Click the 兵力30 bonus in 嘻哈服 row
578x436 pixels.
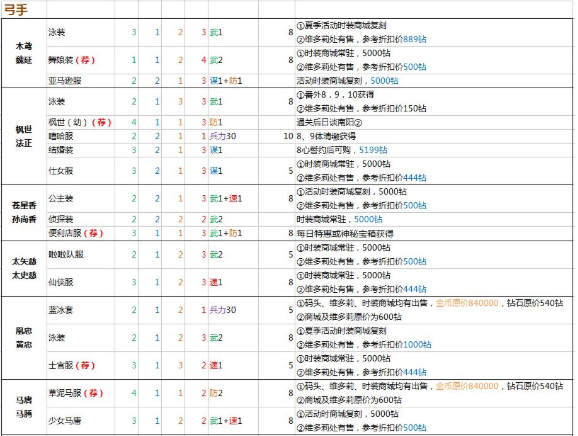point(223,136)
